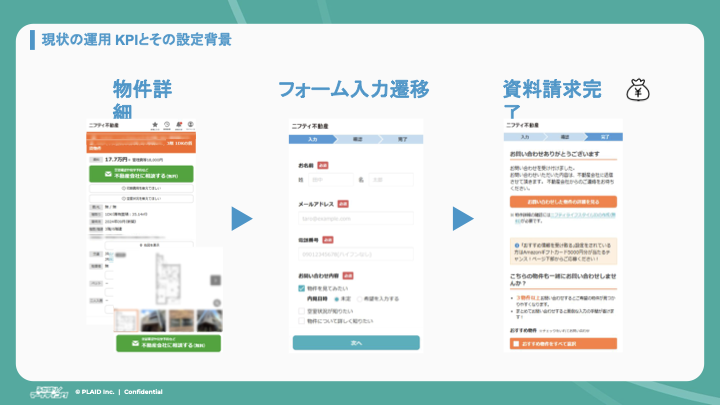
Task: Open browsing history via the clock icon
Action: pos(167,125)
